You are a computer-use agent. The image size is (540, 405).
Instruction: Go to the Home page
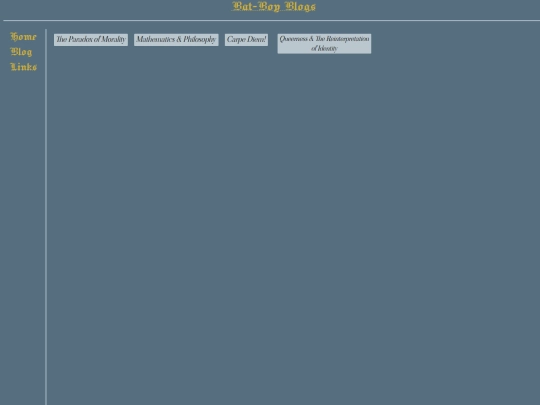(23, 37)
